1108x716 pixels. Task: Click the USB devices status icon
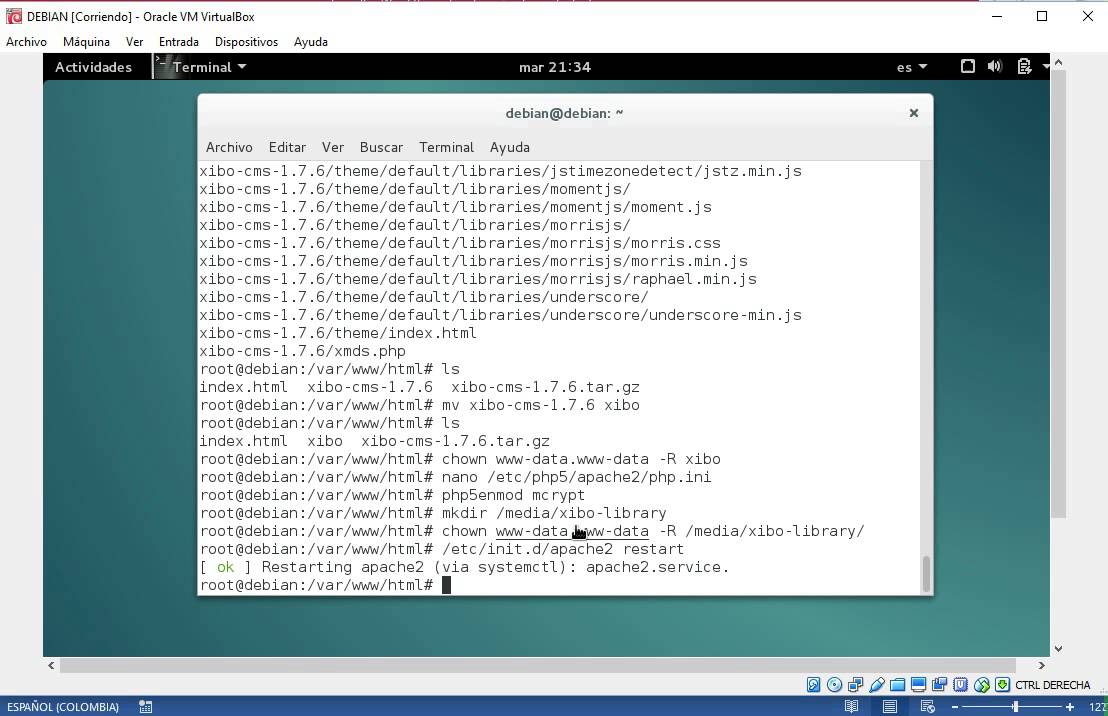pyautogui.click(x=877, y=684)
